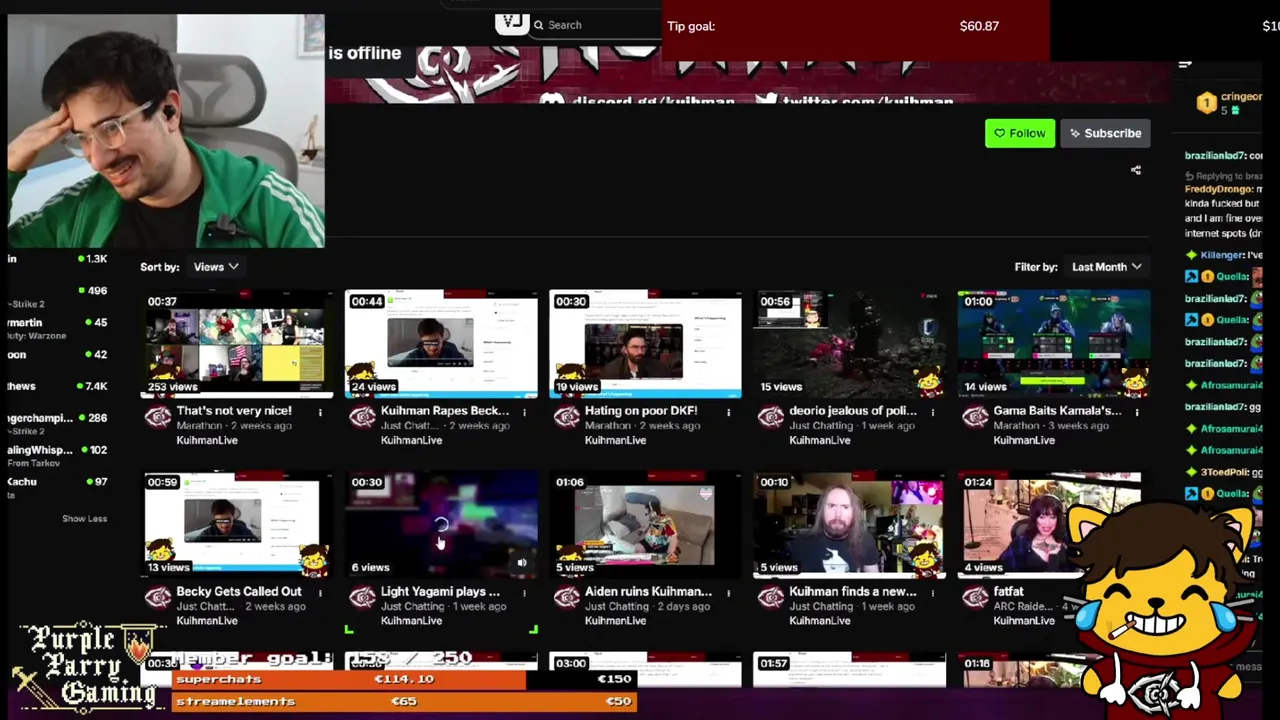Play the 6 views clip thumbnail

point(441,525)
